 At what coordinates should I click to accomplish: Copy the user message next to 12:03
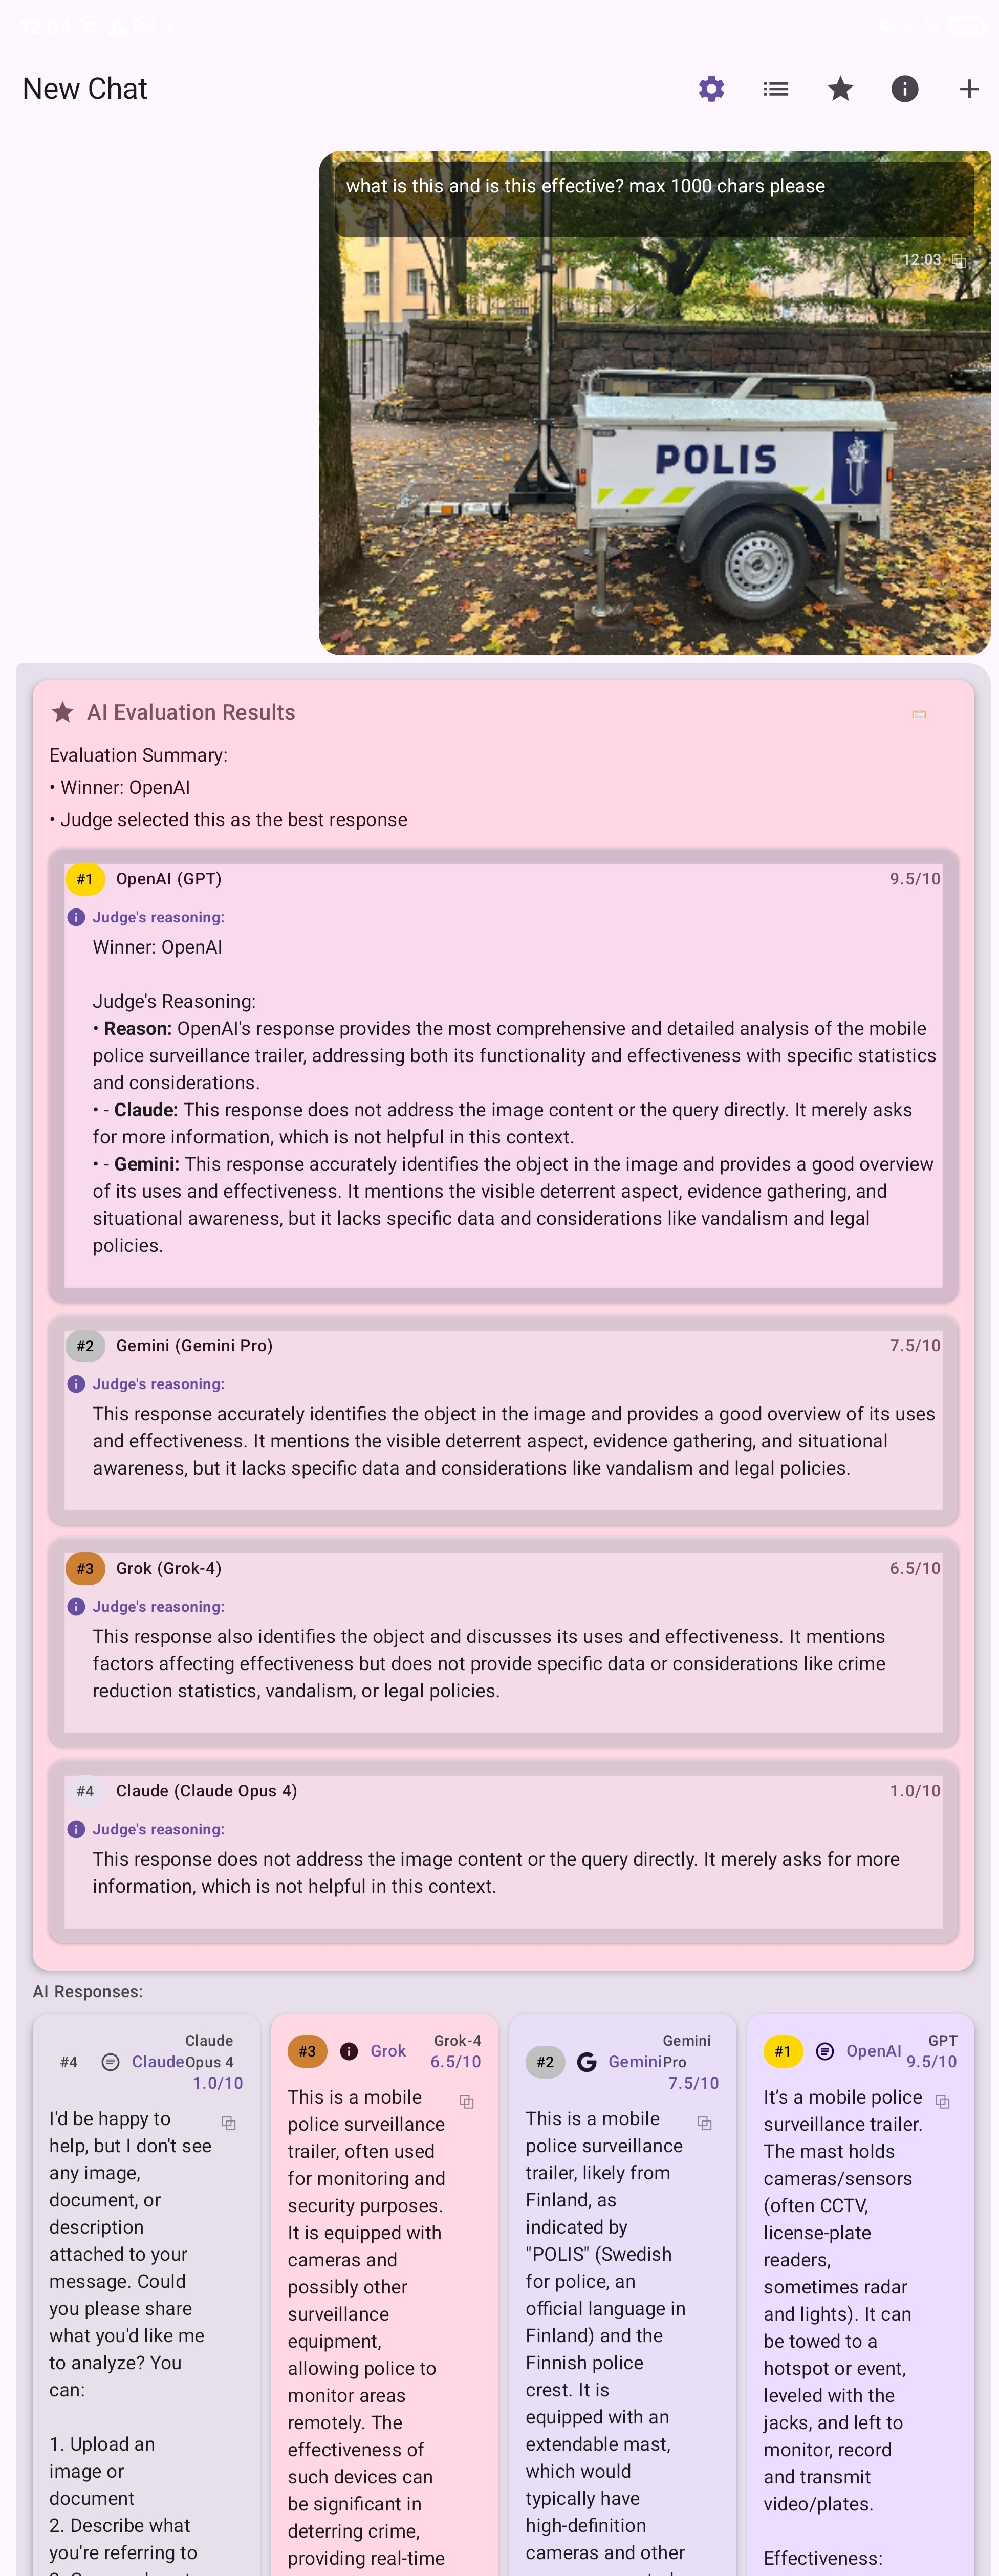(x=958, y=261)
